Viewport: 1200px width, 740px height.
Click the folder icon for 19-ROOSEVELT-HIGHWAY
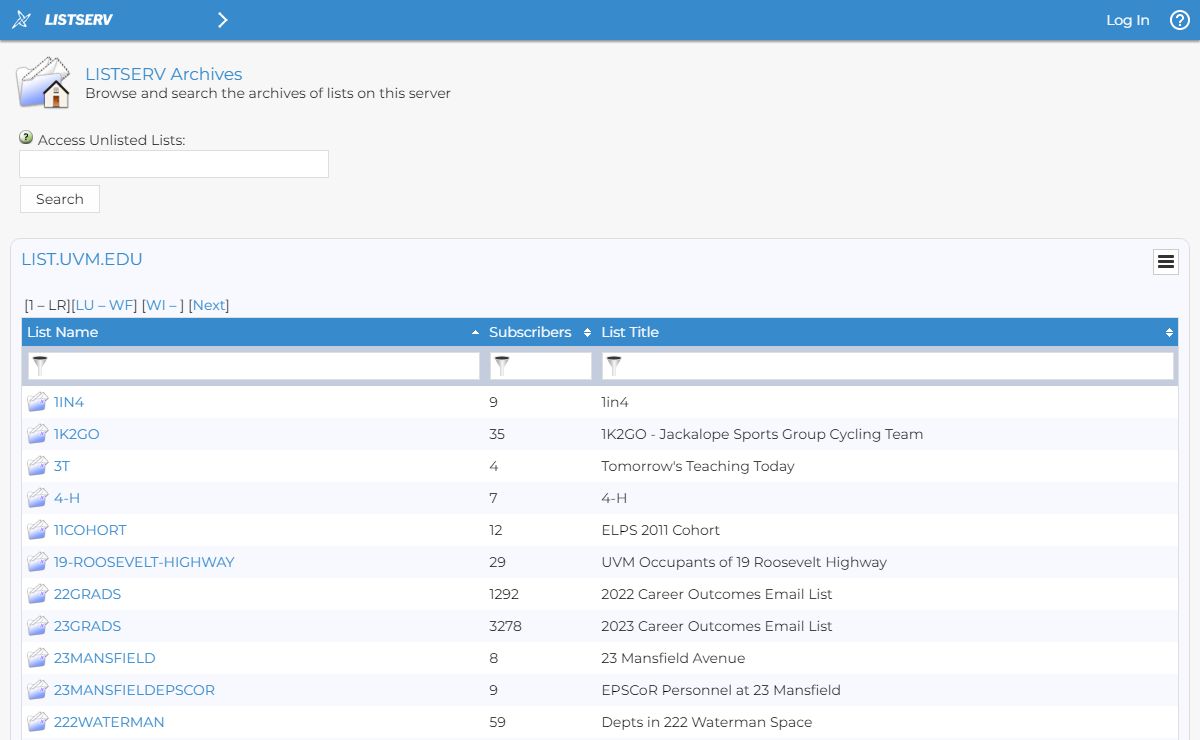pyautogui.click(x=38, y=562)
